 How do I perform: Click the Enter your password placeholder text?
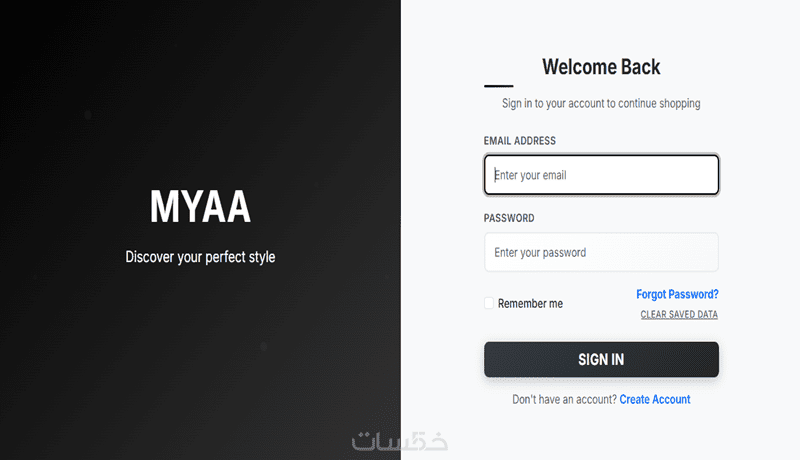pyautogui.click(x=540, y=252)
